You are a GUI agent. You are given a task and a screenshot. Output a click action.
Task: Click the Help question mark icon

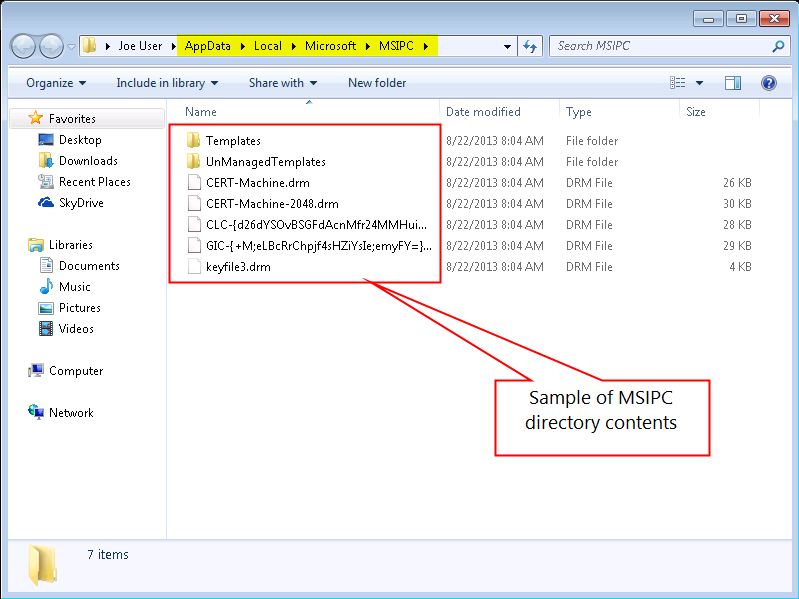coord(768,83)
